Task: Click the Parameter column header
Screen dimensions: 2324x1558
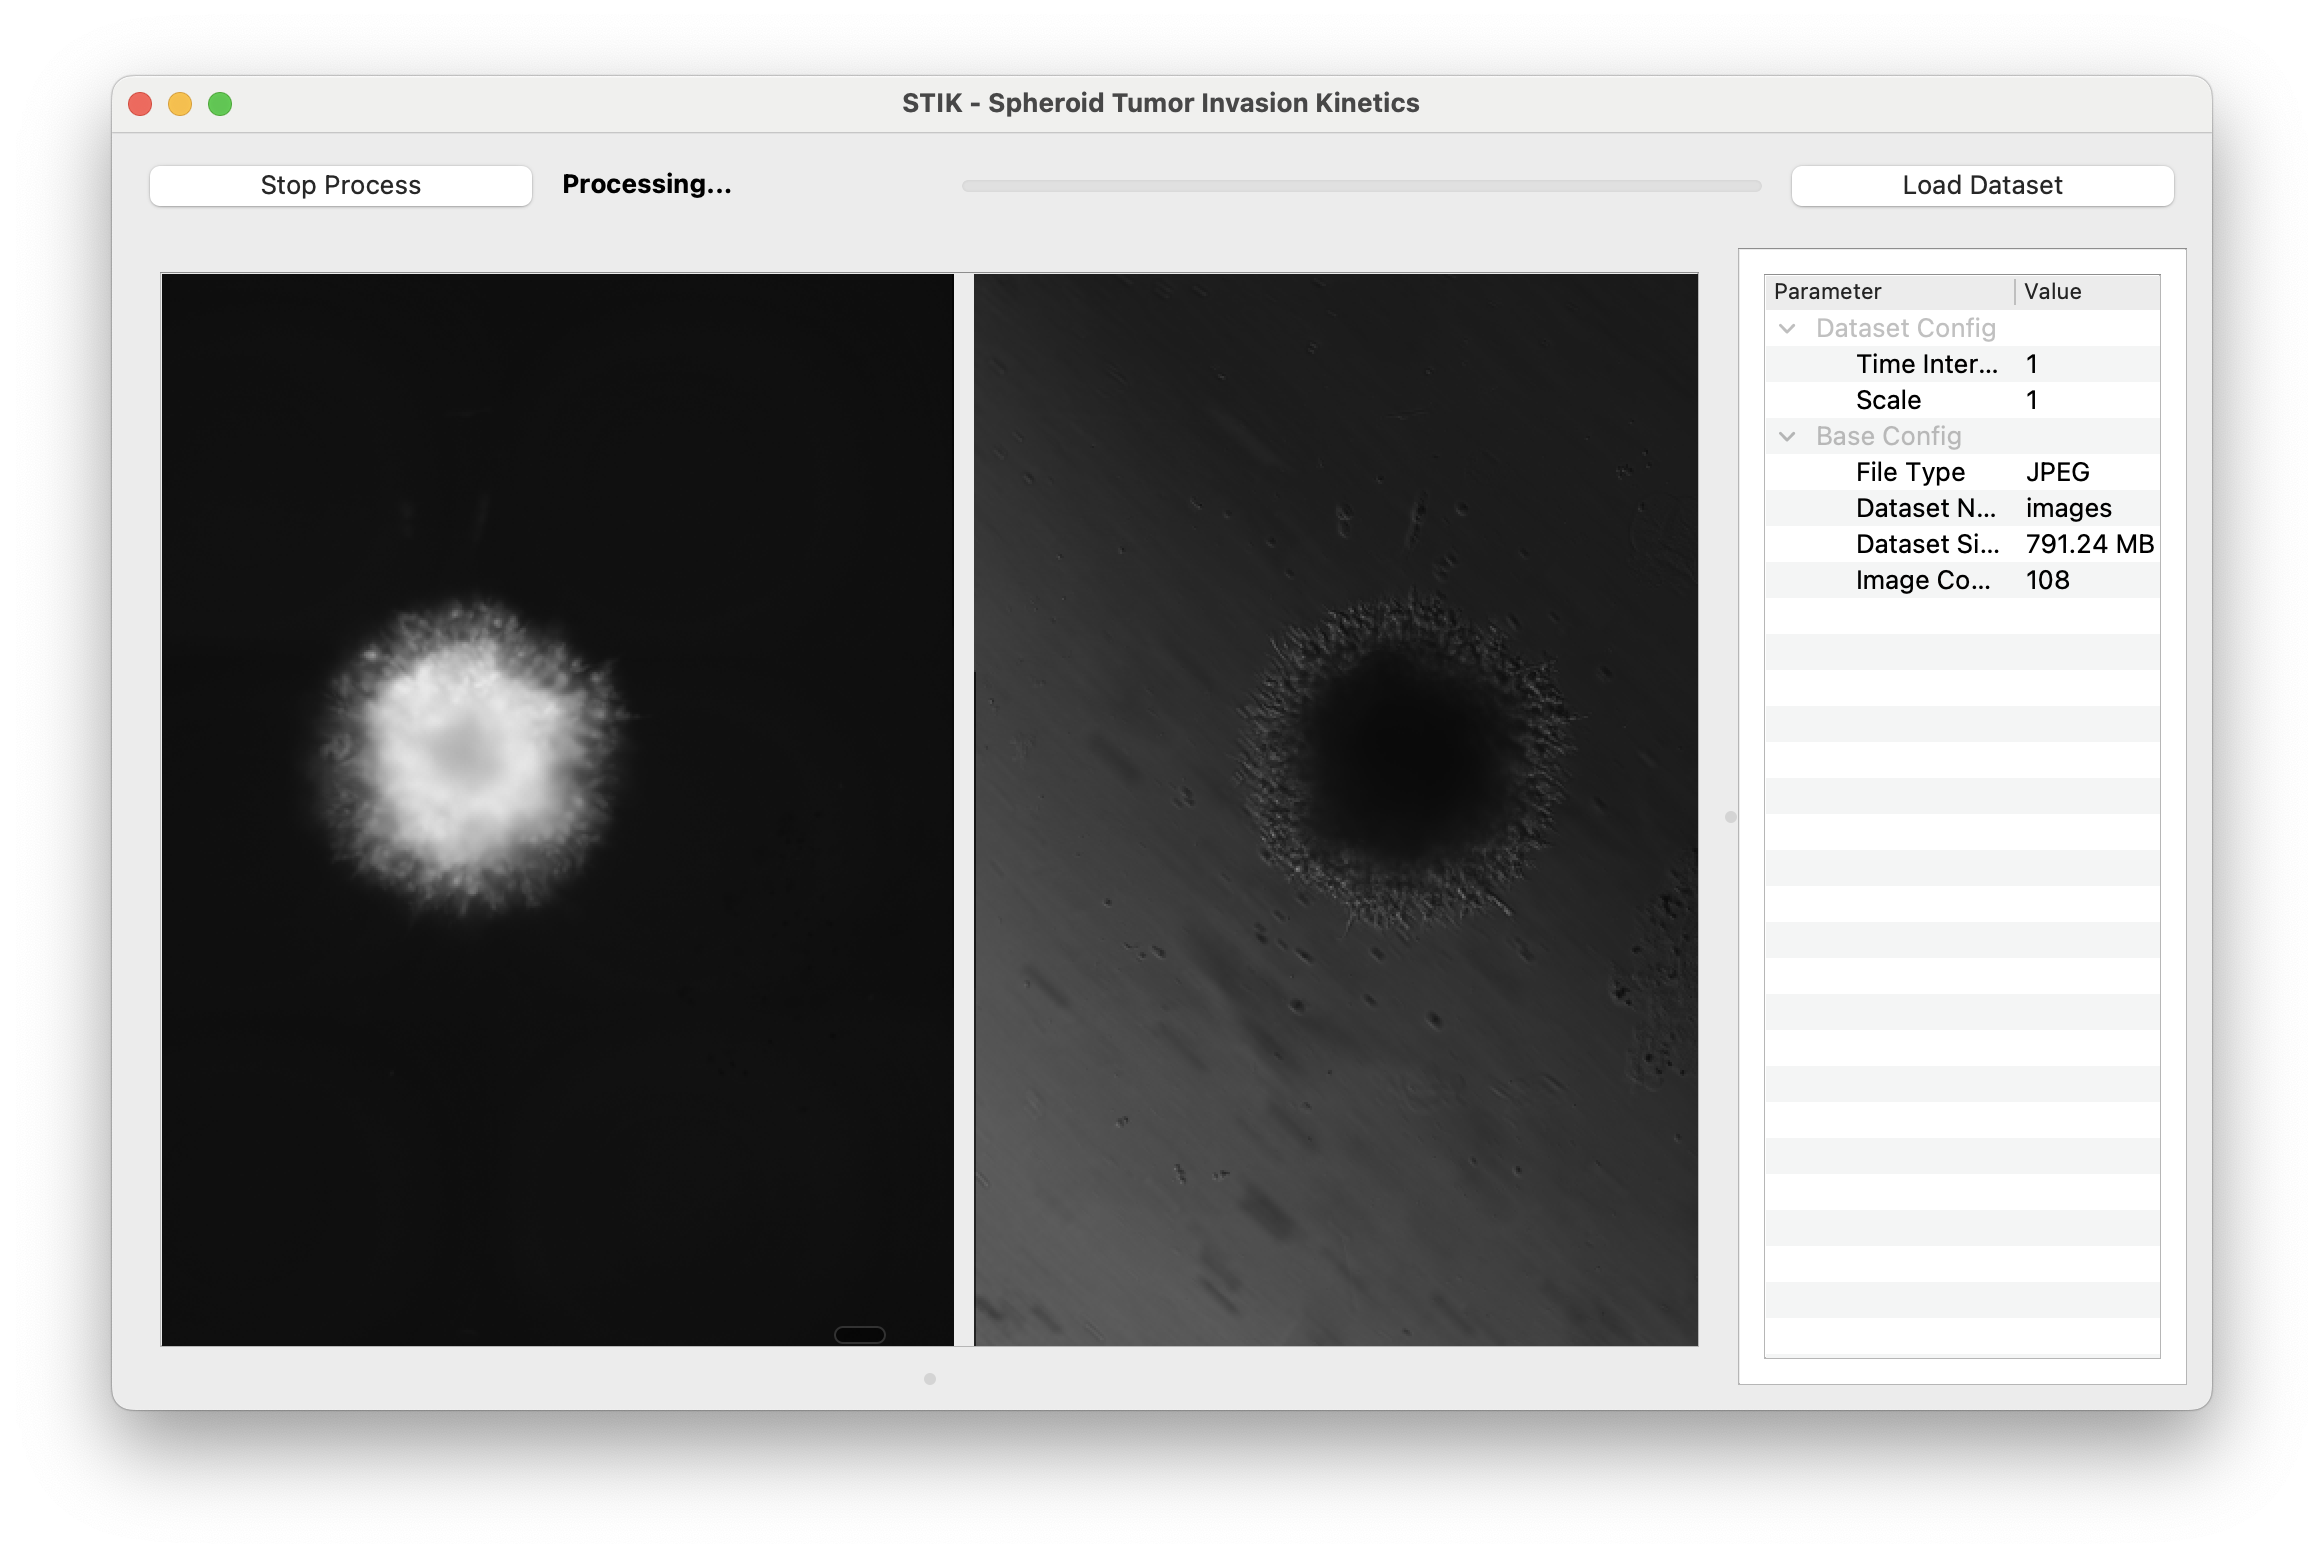Action: click(x=1827, y=292)
